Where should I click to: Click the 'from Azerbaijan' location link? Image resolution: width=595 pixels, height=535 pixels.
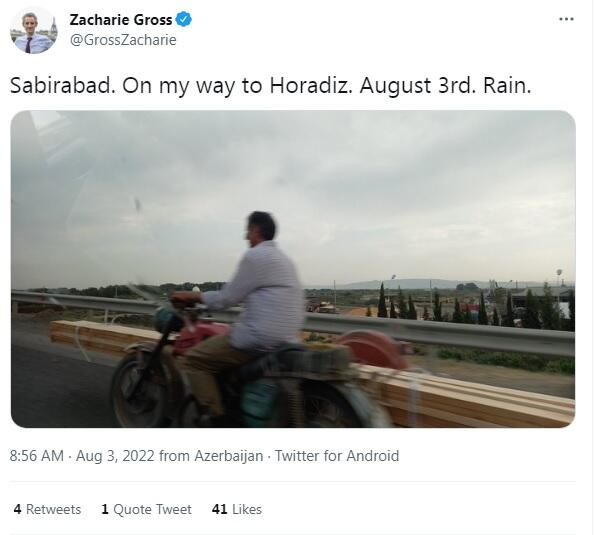click(x=211, y=456)
